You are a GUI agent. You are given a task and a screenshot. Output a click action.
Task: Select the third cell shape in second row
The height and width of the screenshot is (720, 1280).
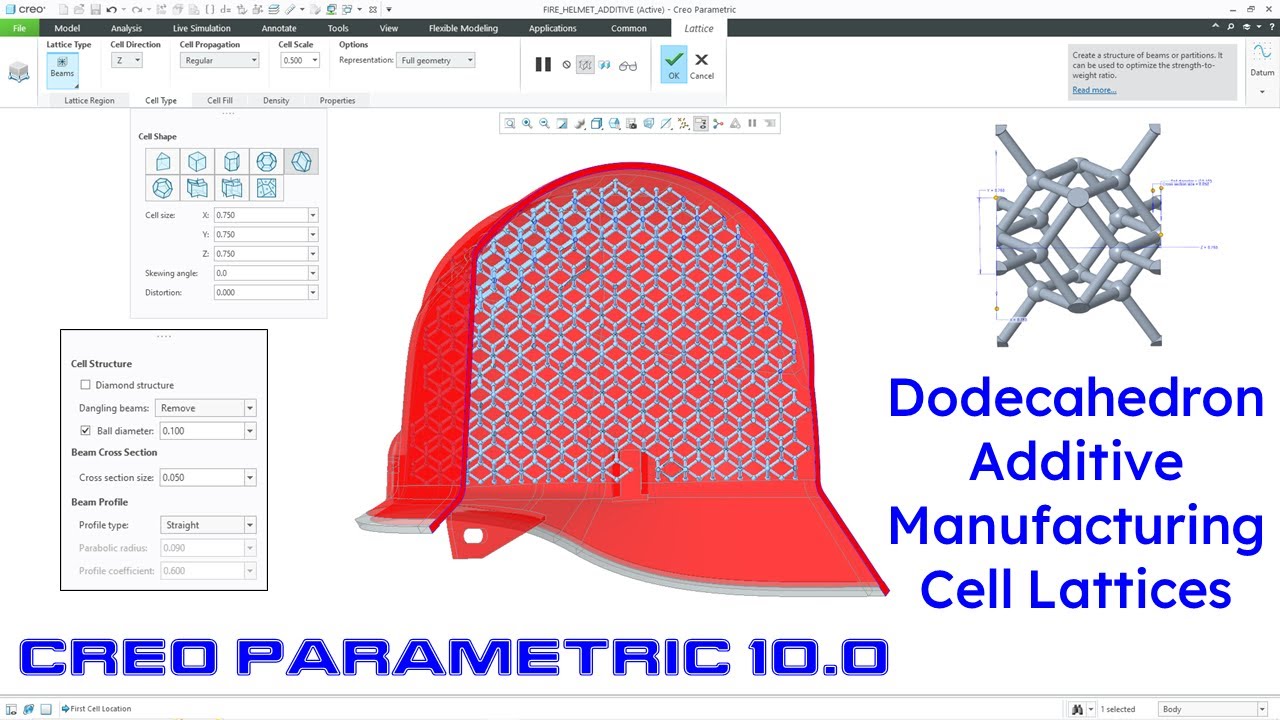232,188
